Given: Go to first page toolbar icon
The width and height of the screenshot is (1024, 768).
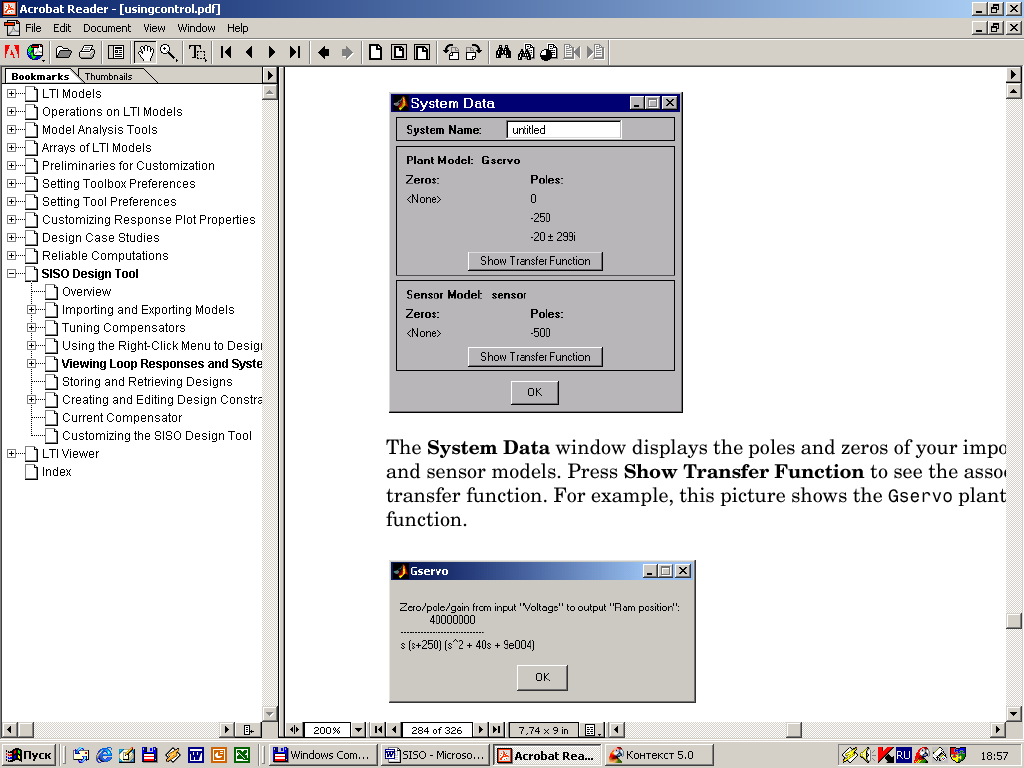Looking at the screenshot, I should click(226, 52).
